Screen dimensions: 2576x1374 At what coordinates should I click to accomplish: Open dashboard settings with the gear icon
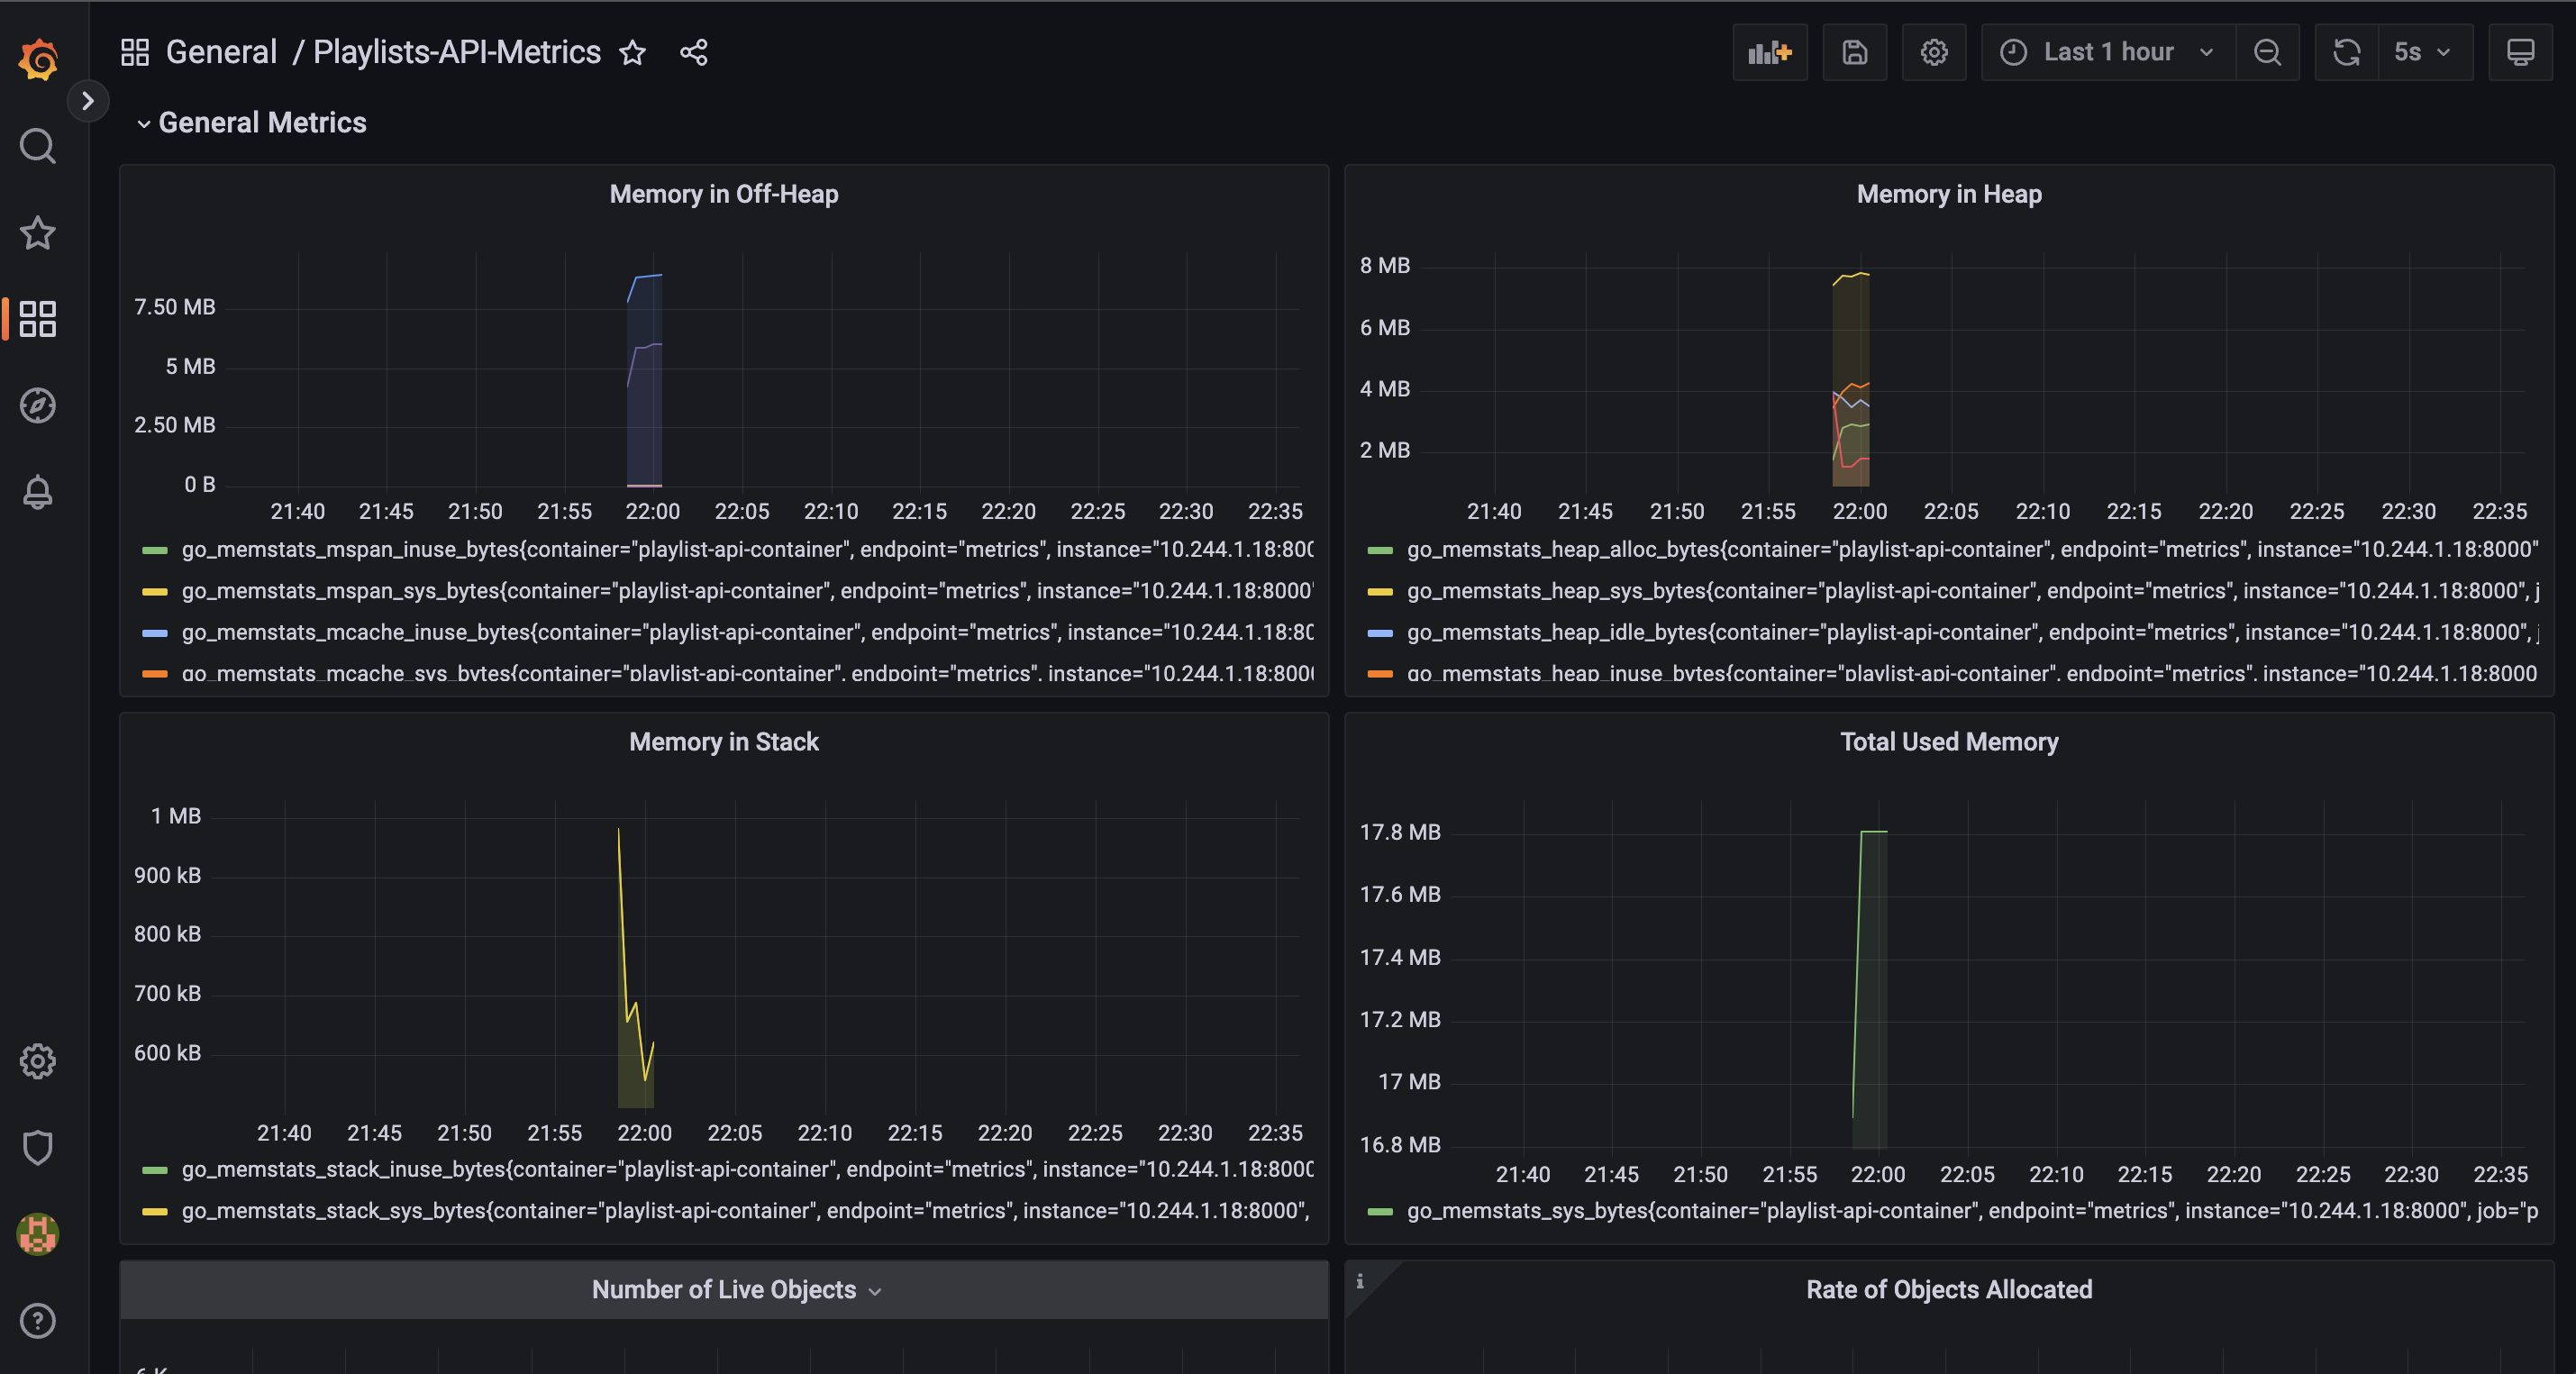[x=1933, y=52]
